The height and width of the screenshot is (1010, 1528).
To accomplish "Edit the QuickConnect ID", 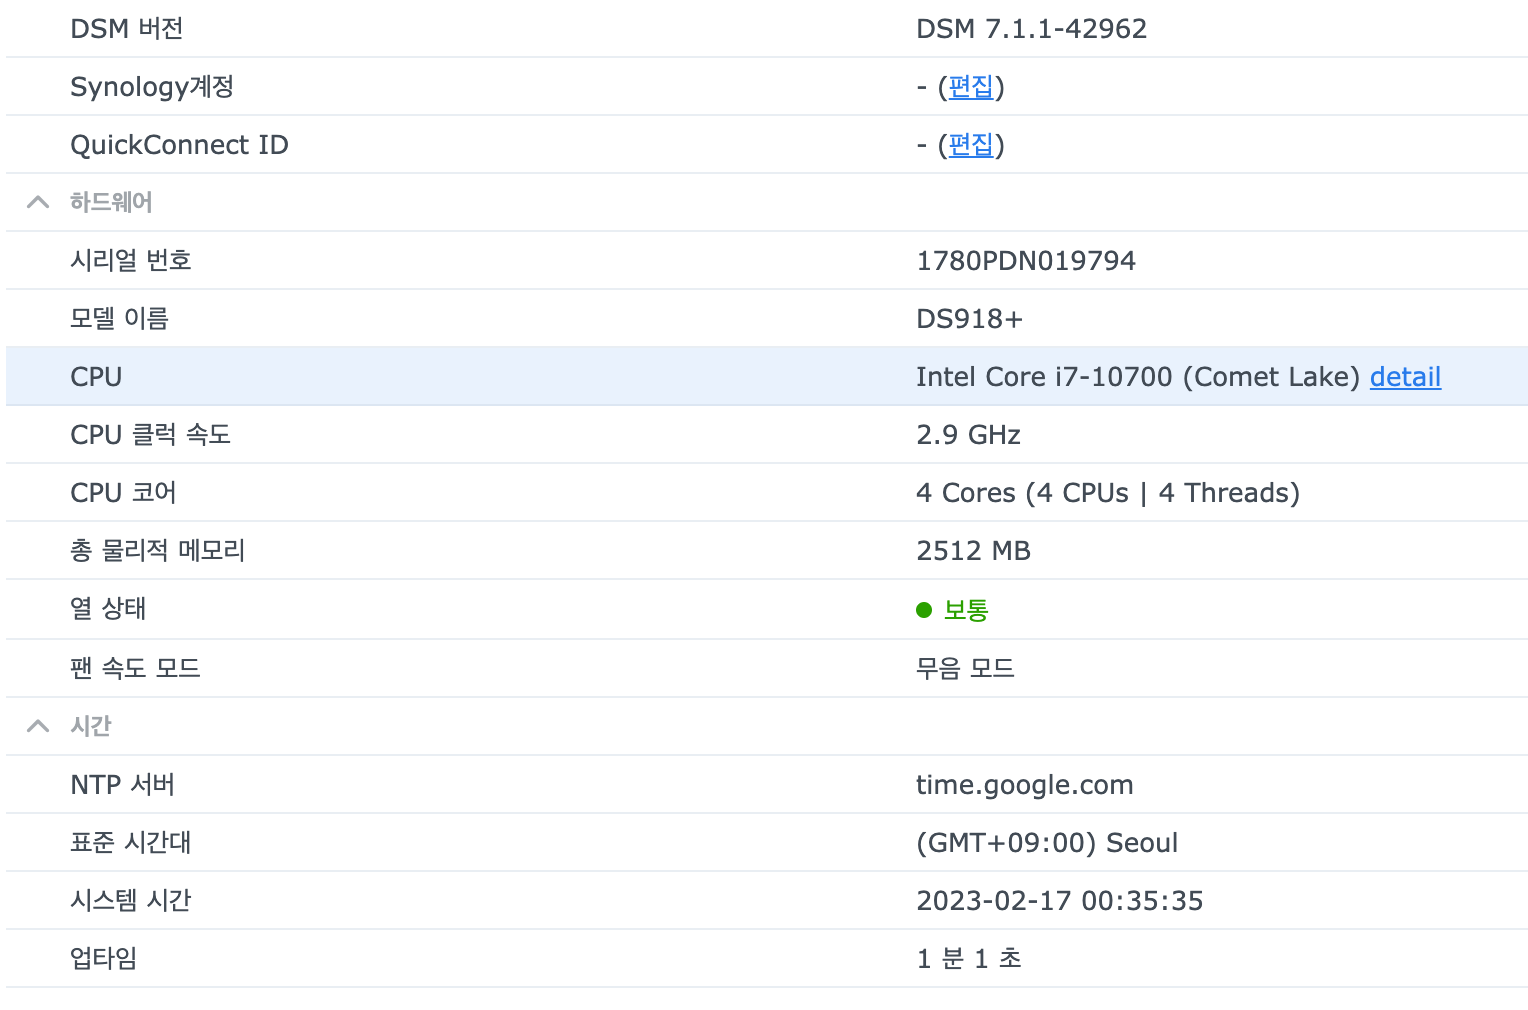I will [x=969, y=145].
